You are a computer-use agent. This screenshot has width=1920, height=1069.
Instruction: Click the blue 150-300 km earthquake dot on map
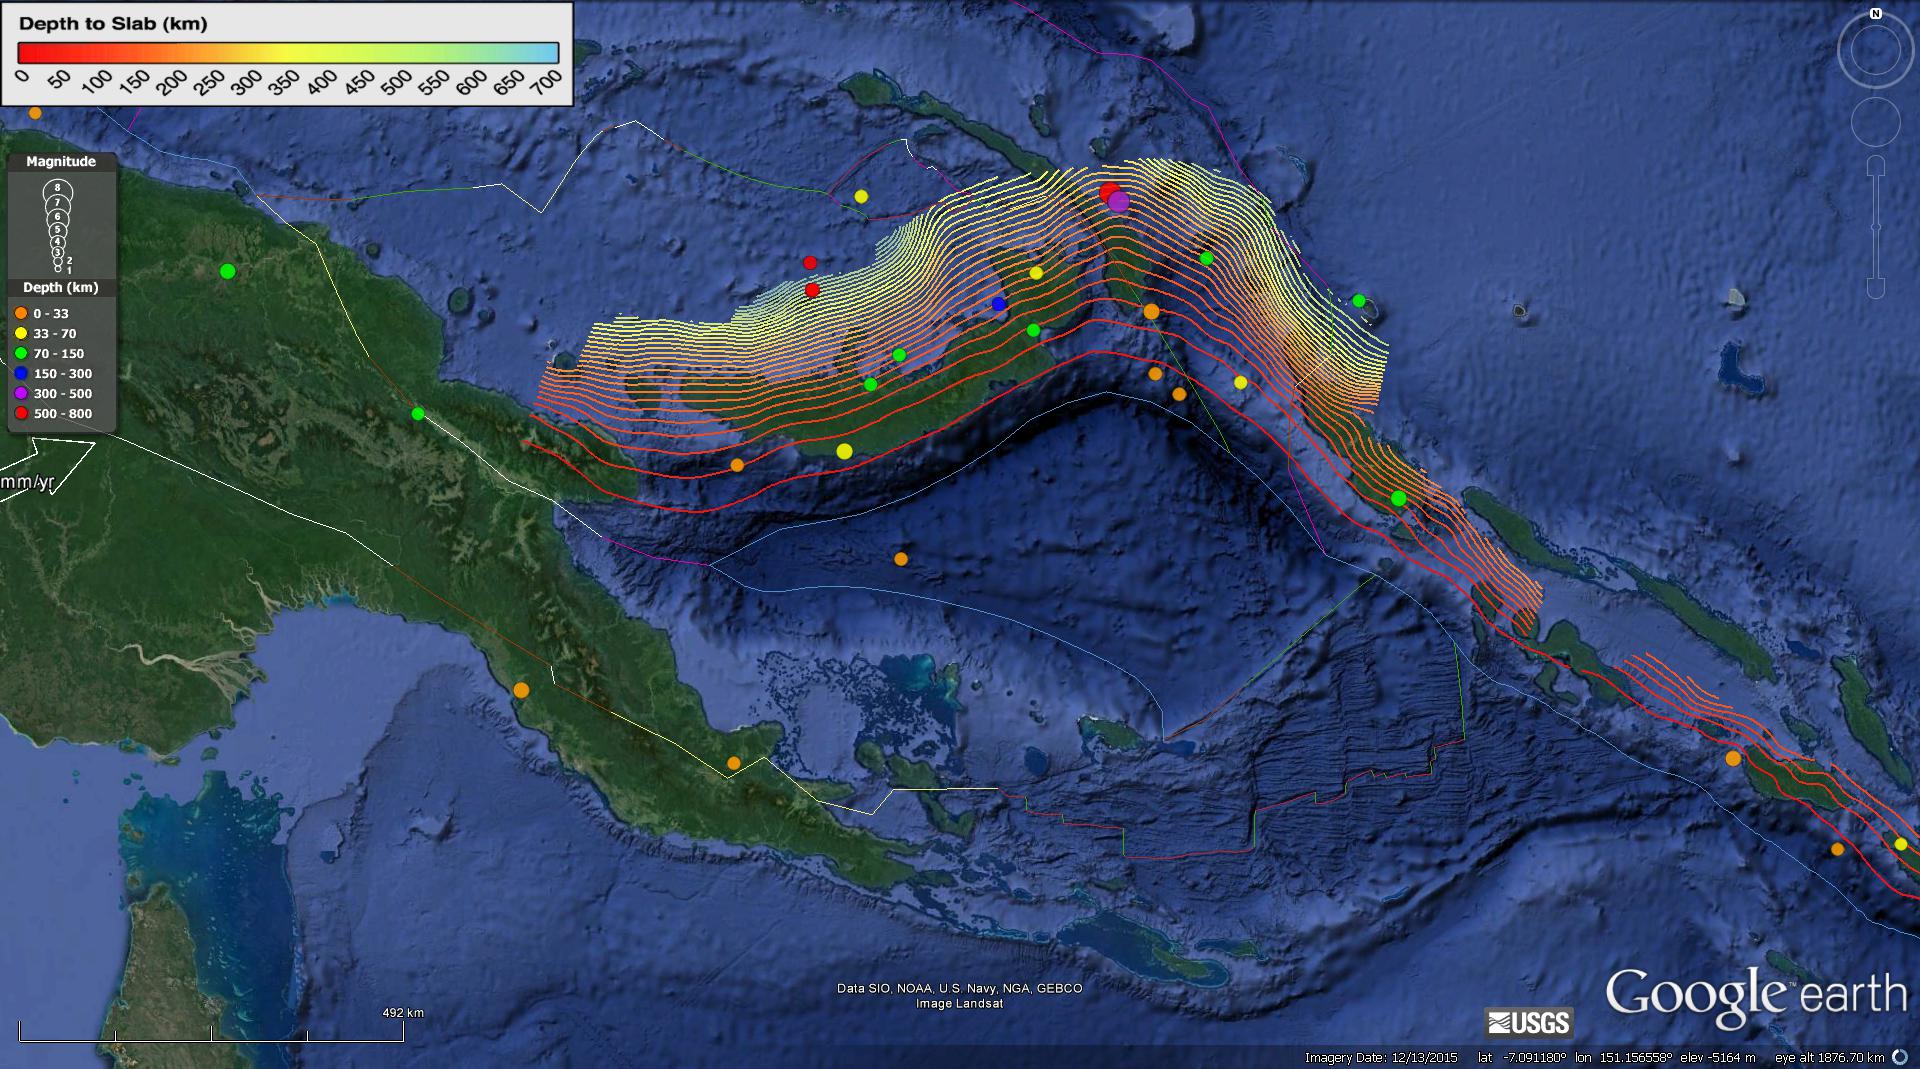point(998,304)
